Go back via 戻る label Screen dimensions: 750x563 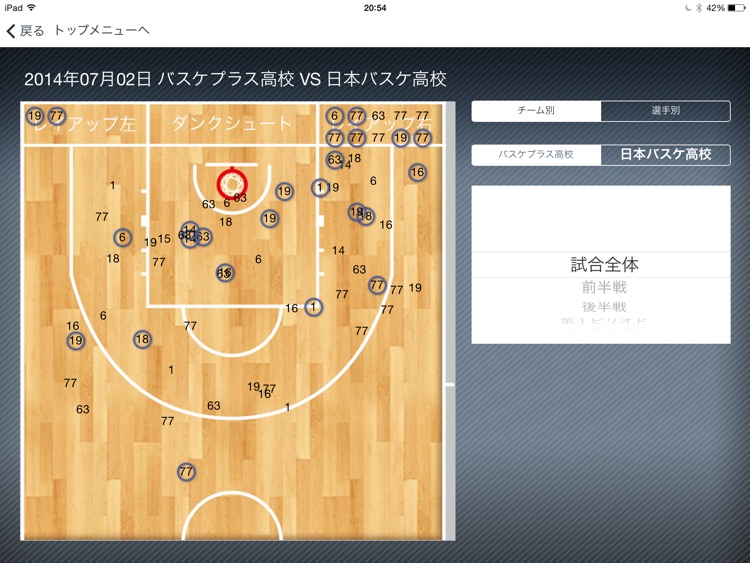click(x=32, y=31)
